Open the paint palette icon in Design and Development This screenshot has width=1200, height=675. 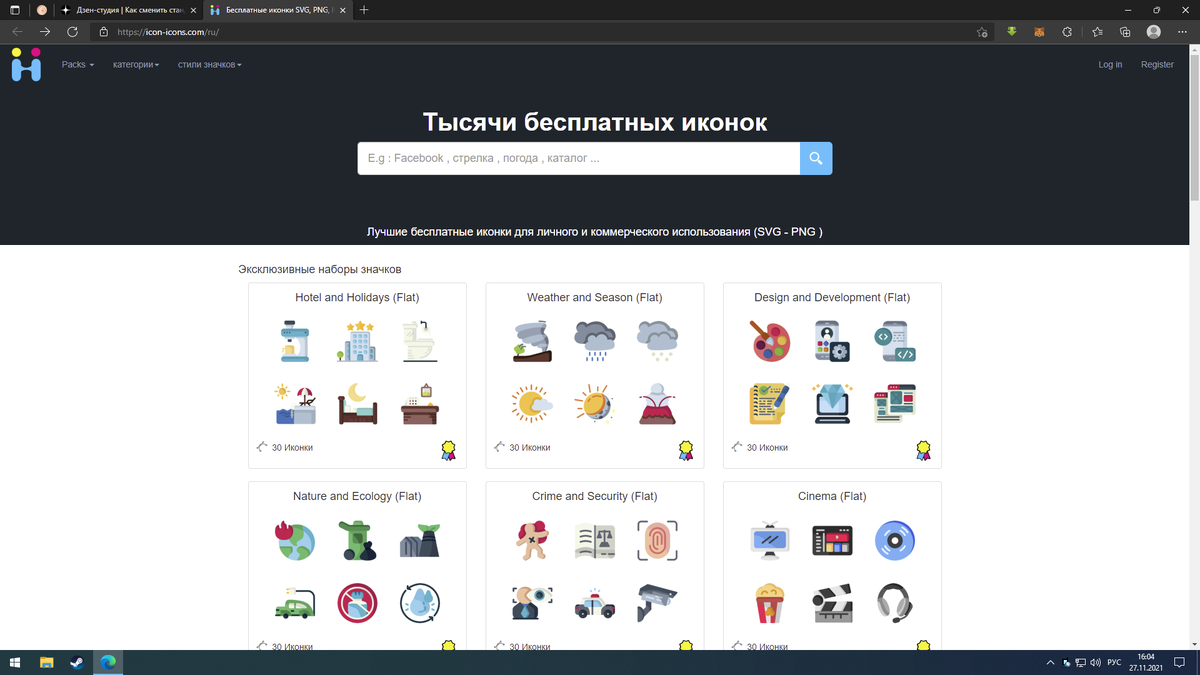point(768,340)
